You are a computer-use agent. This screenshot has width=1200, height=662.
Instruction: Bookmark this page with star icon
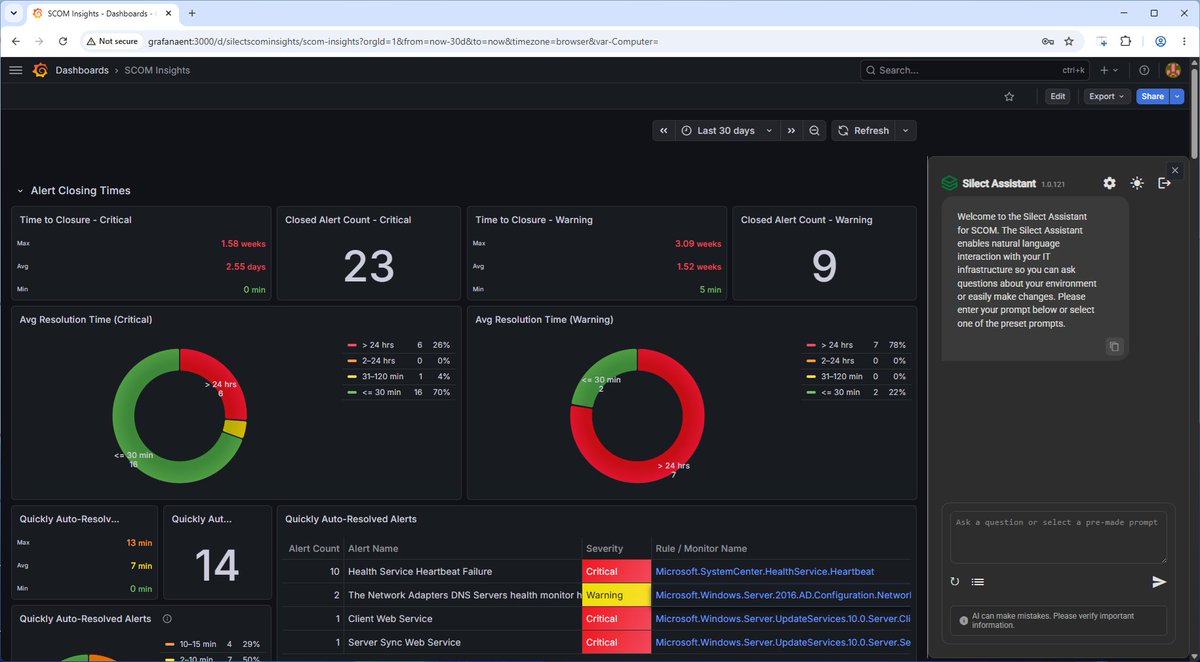1069,41
